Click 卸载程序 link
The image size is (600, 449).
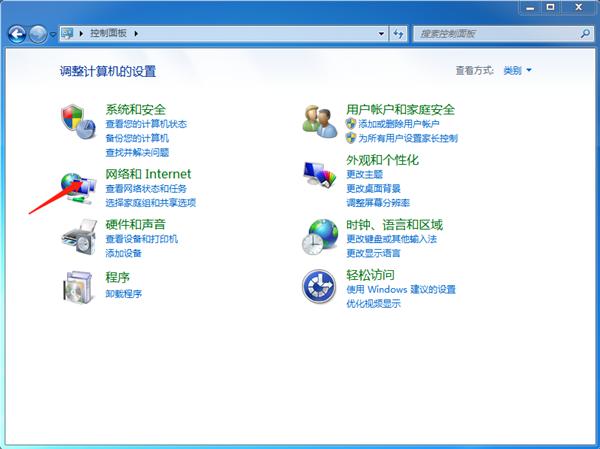(124, 294)
